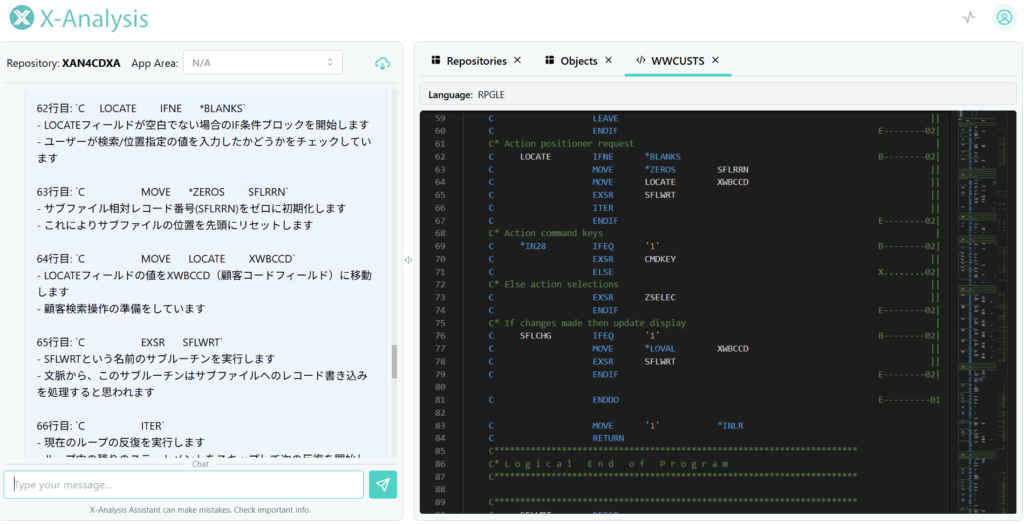Click the 'Action positioner request' comment

(560, 144)
